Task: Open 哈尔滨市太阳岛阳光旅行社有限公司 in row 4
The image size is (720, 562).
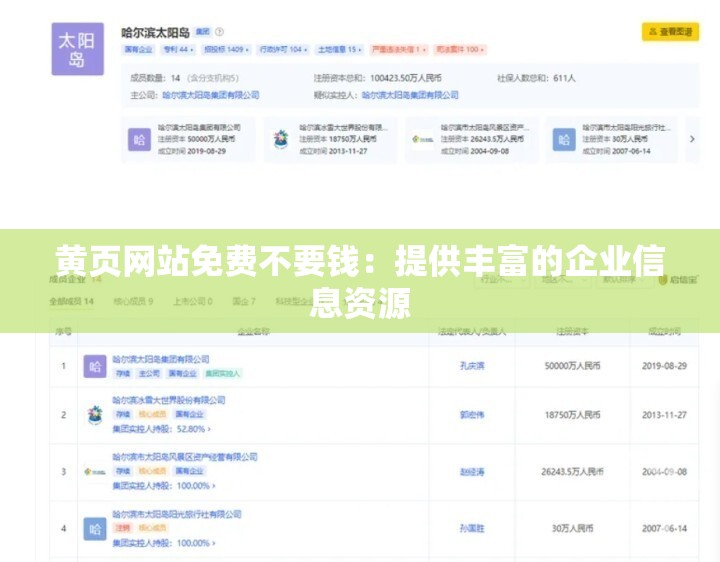Action: tap(177, 514)
